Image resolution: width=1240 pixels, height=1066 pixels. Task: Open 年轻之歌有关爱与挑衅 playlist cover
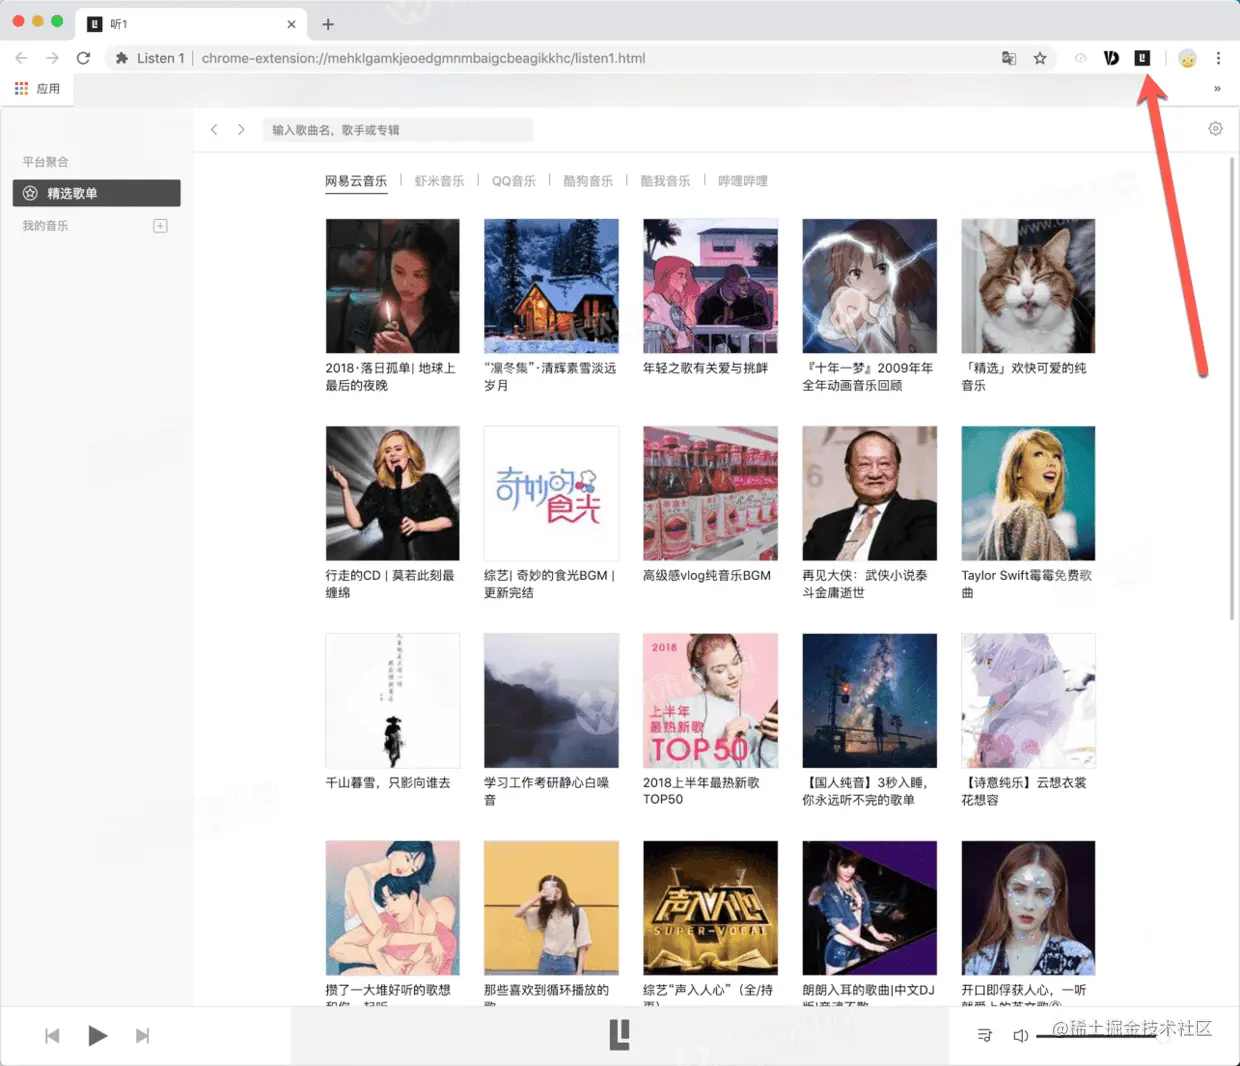[x=710, y=286]
